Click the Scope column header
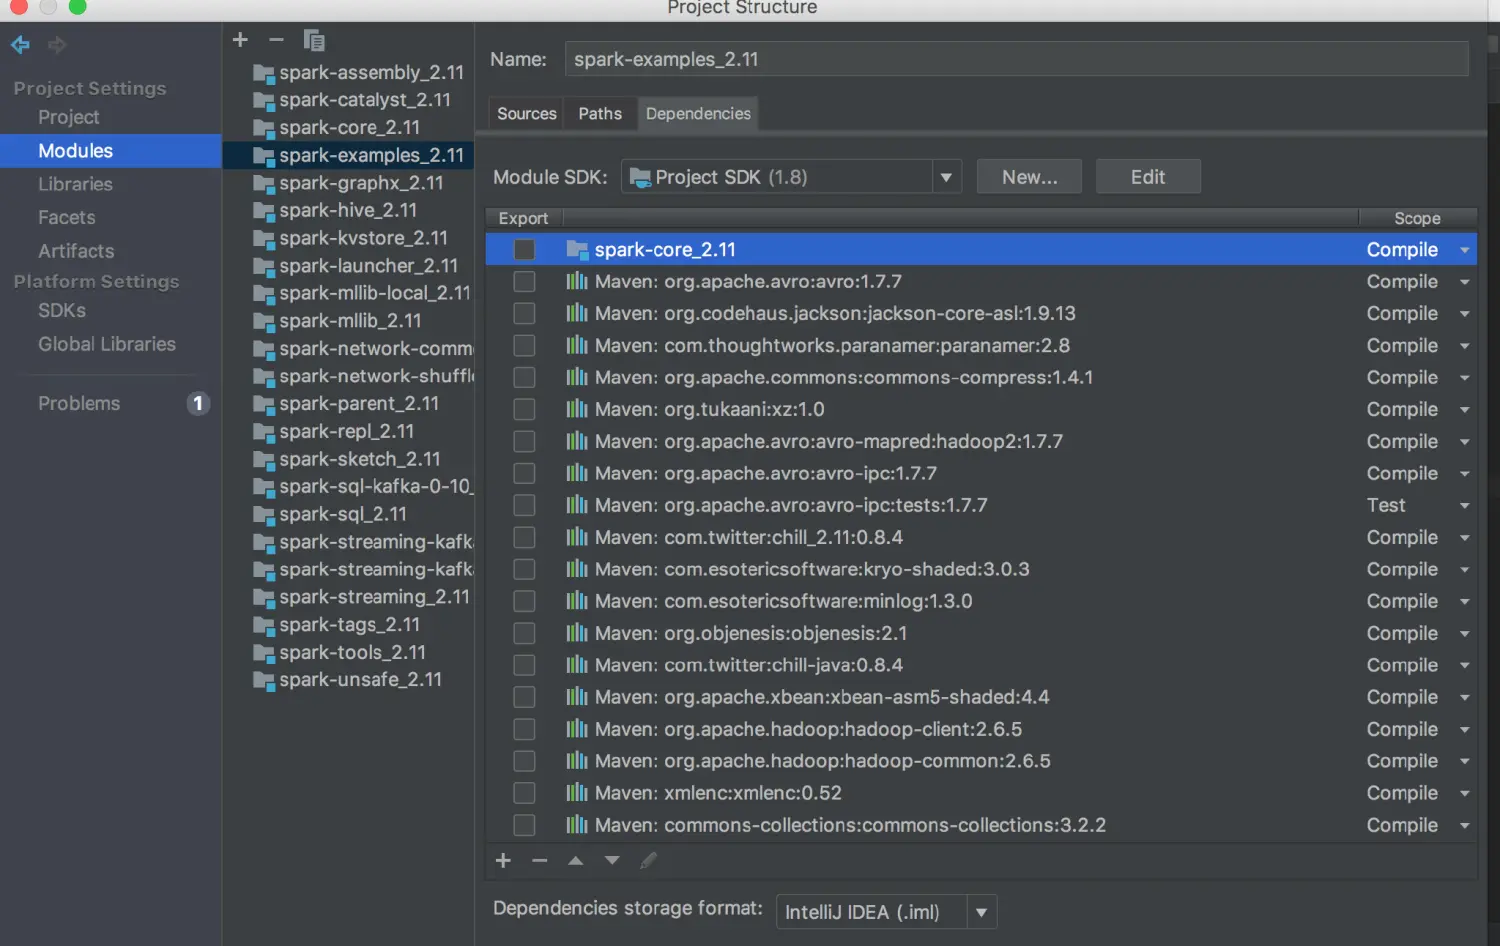 coord(1417,218)
